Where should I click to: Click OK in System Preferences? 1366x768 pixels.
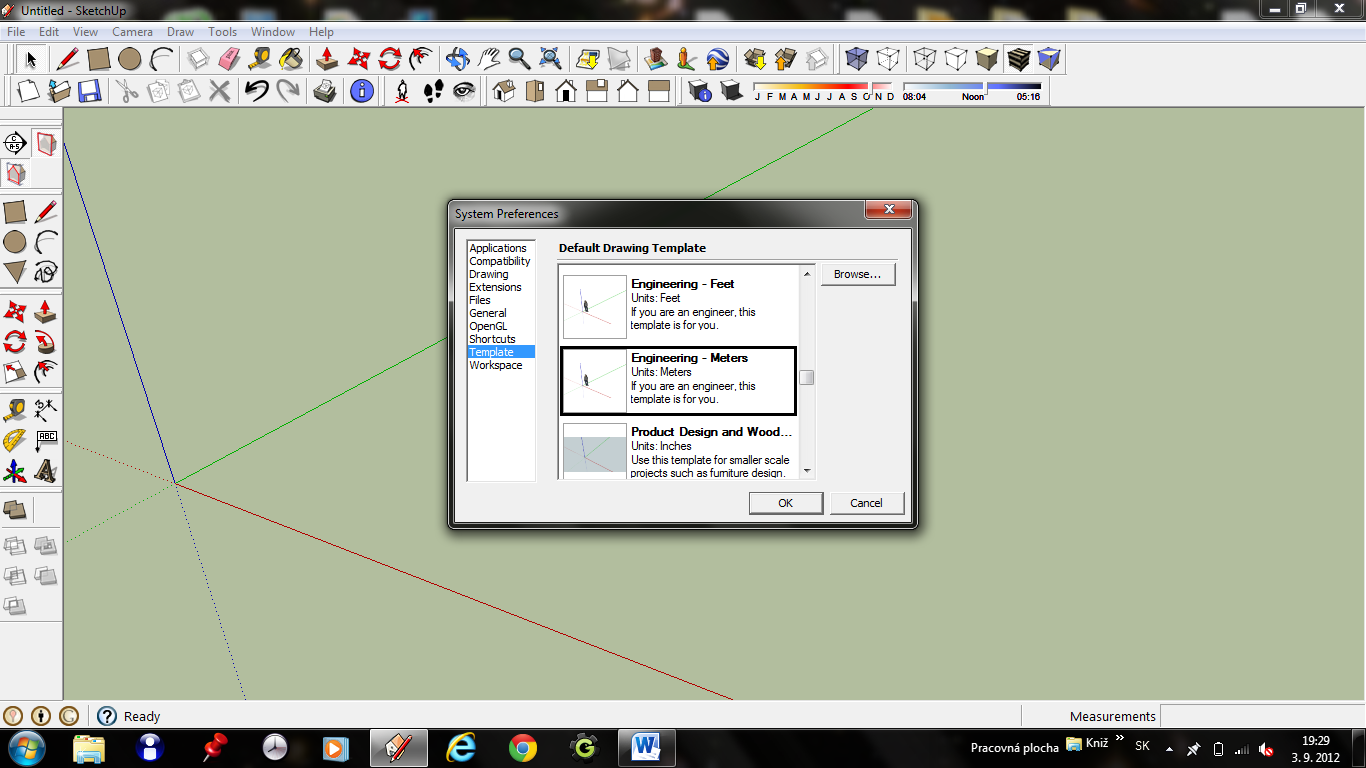coord(785,503)
